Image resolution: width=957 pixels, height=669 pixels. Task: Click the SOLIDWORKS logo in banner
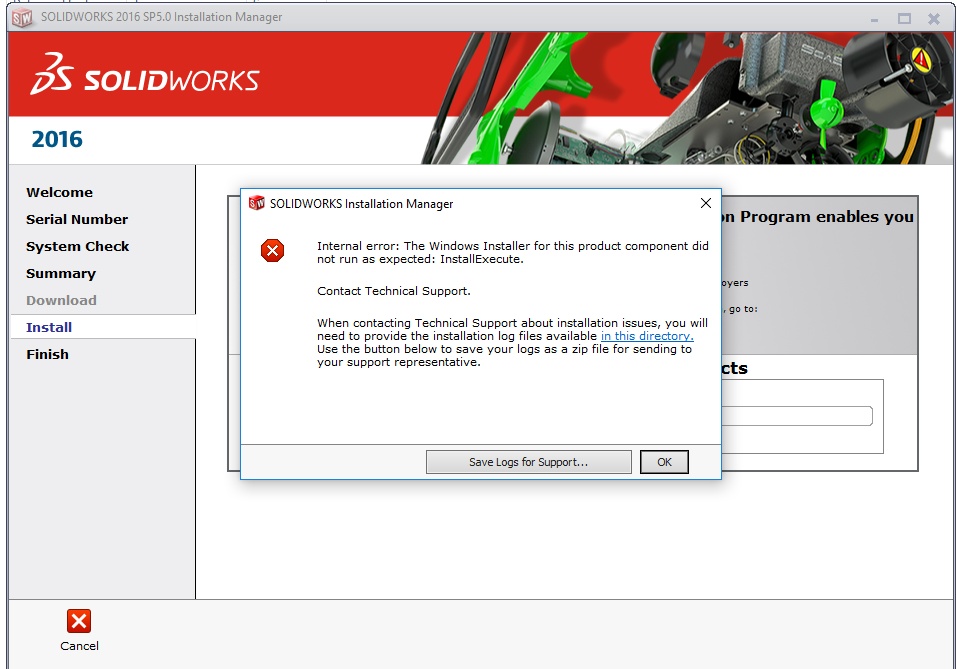click(x=145, y=74)
